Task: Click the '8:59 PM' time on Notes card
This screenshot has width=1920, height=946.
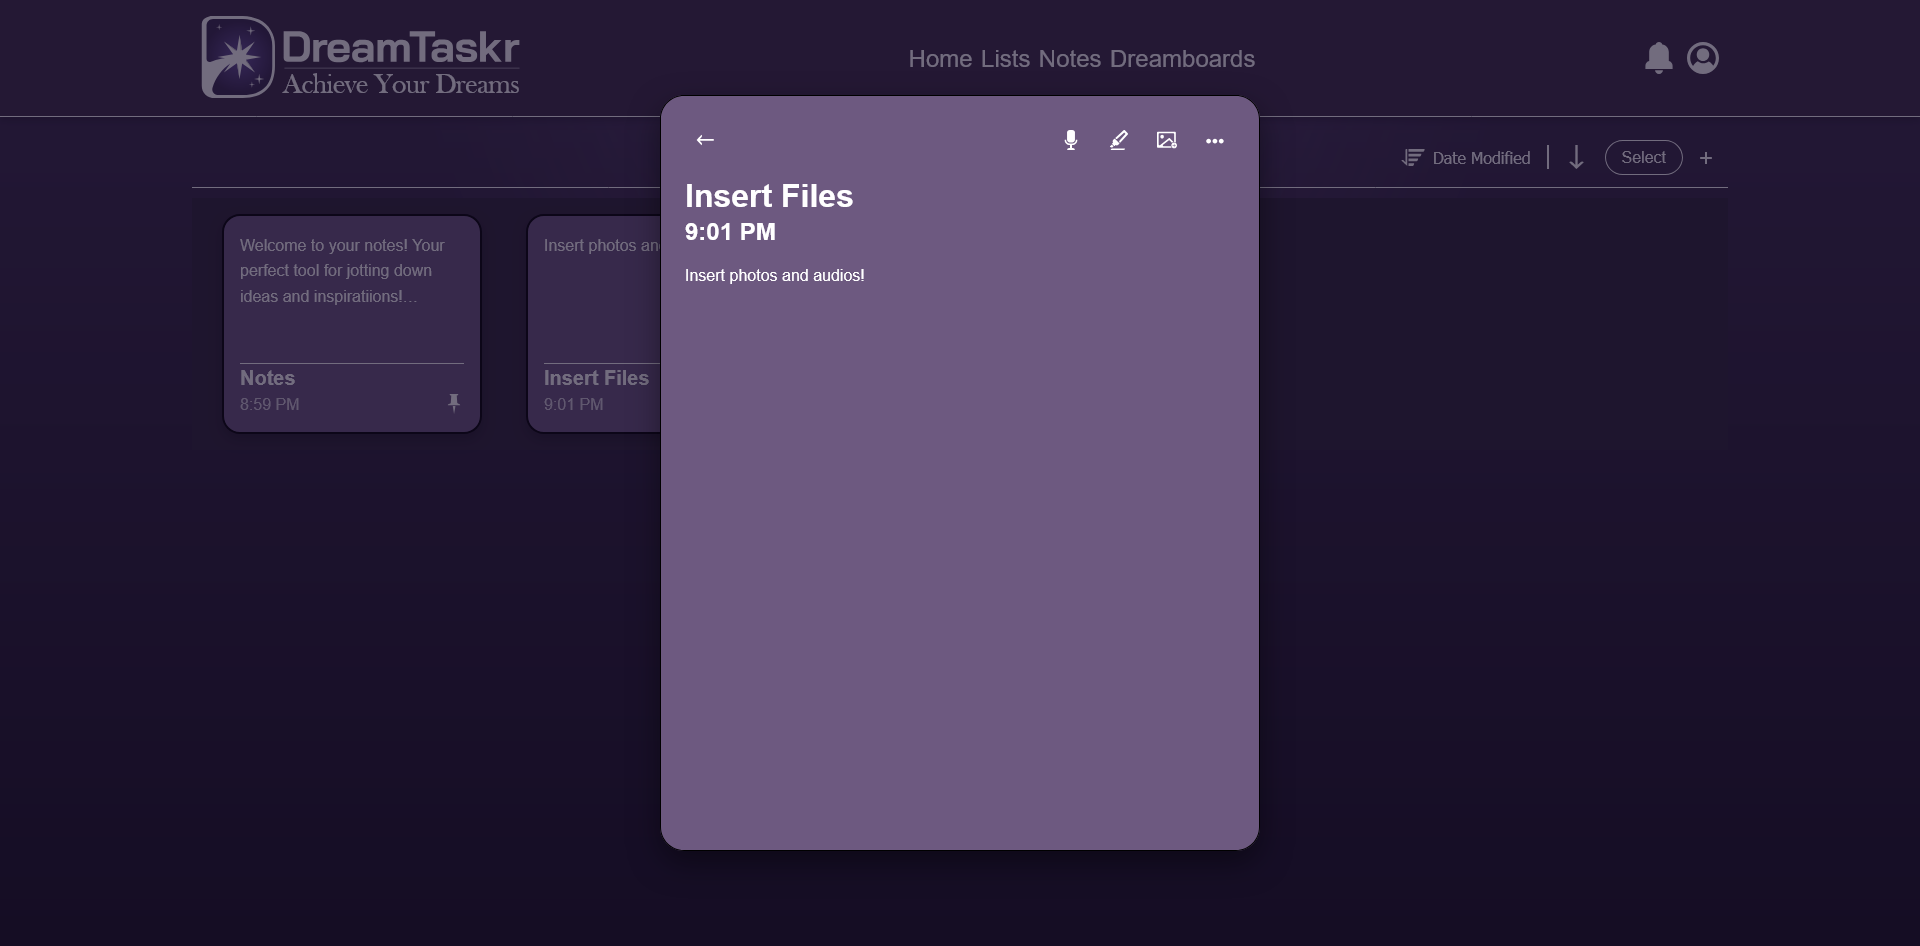Action: tap(270, 404)
